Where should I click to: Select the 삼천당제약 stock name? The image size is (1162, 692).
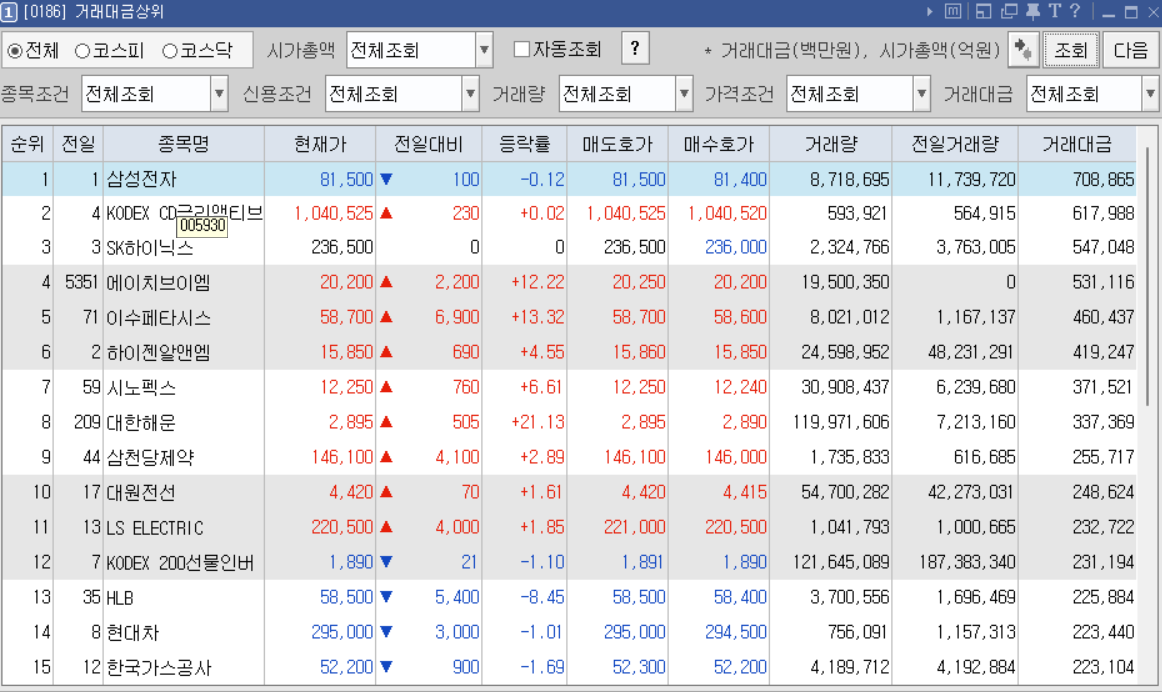click(x=150, y=457)
